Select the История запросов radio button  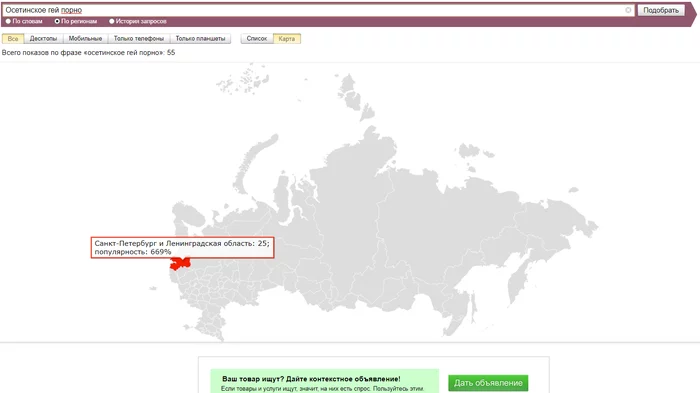click(x=112, y=21)
